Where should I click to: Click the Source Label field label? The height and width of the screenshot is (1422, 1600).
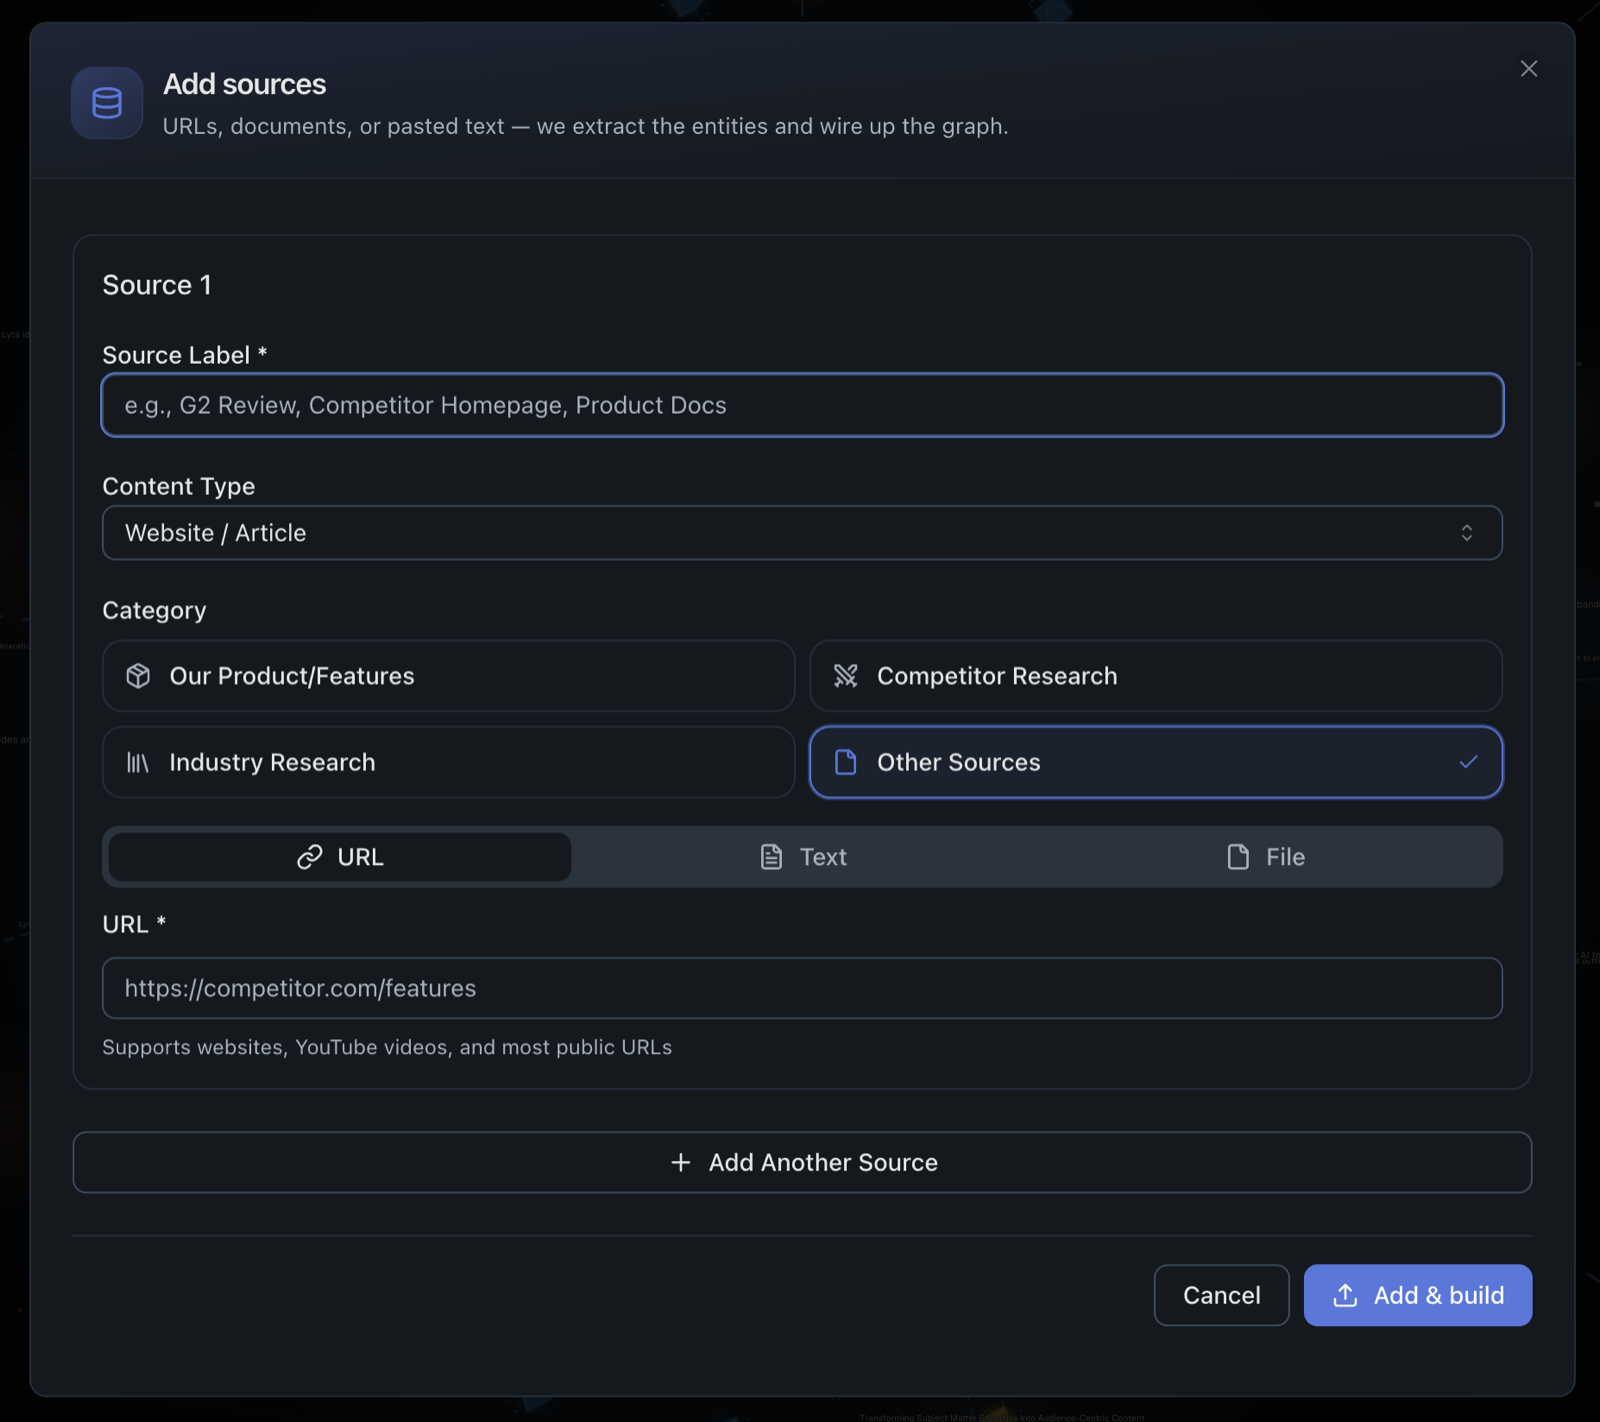click(x=185, y=355)
